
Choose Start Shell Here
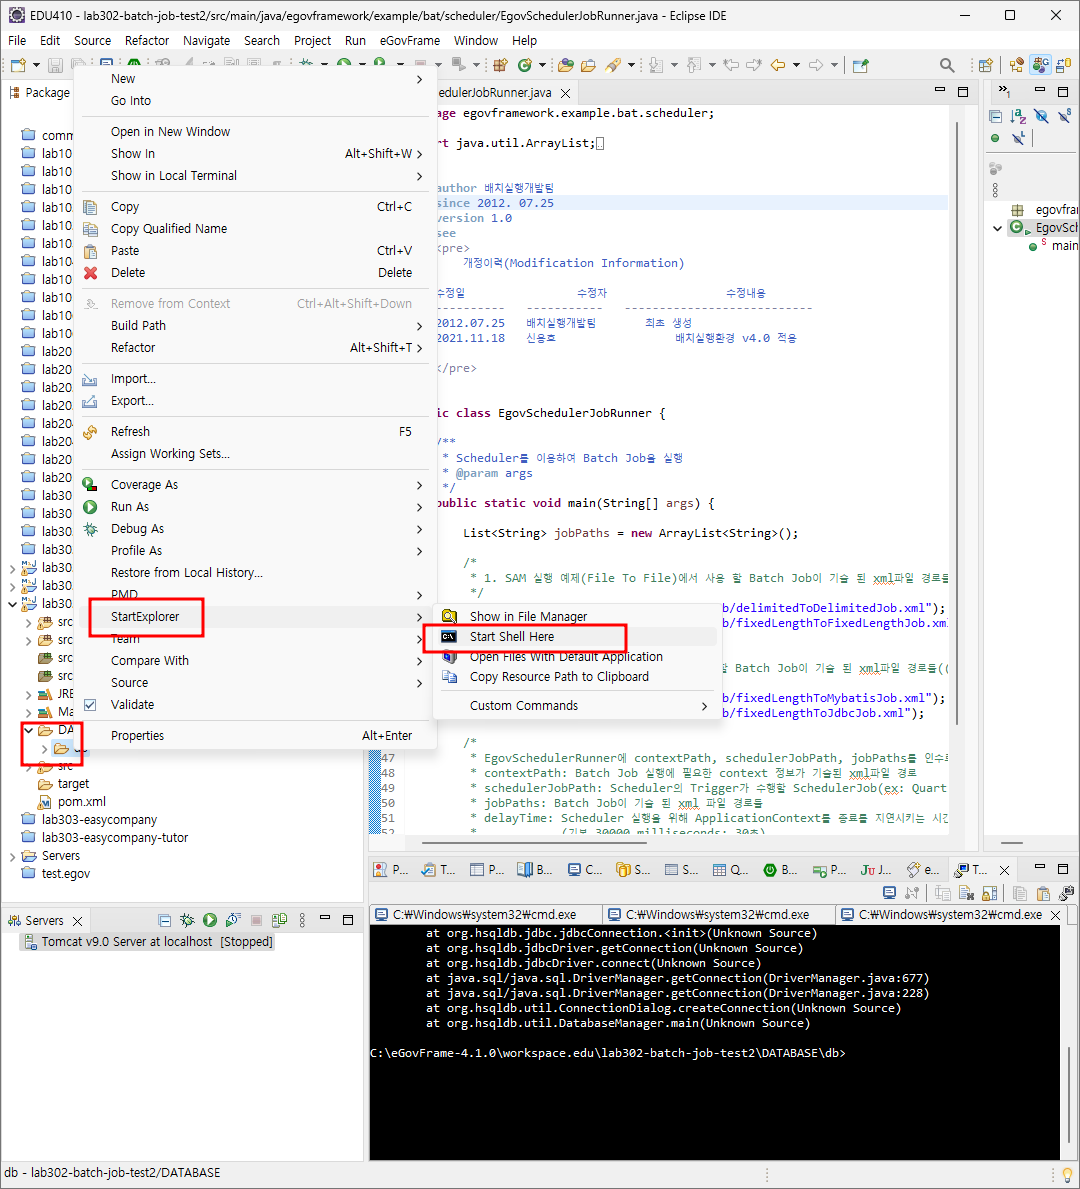(578, 637)
